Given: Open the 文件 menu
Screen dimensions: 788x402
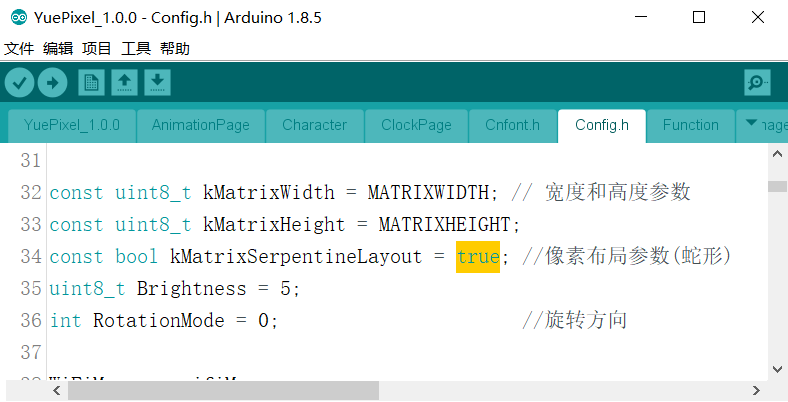Looking at the screenshot, I should [x=19, y=48].
